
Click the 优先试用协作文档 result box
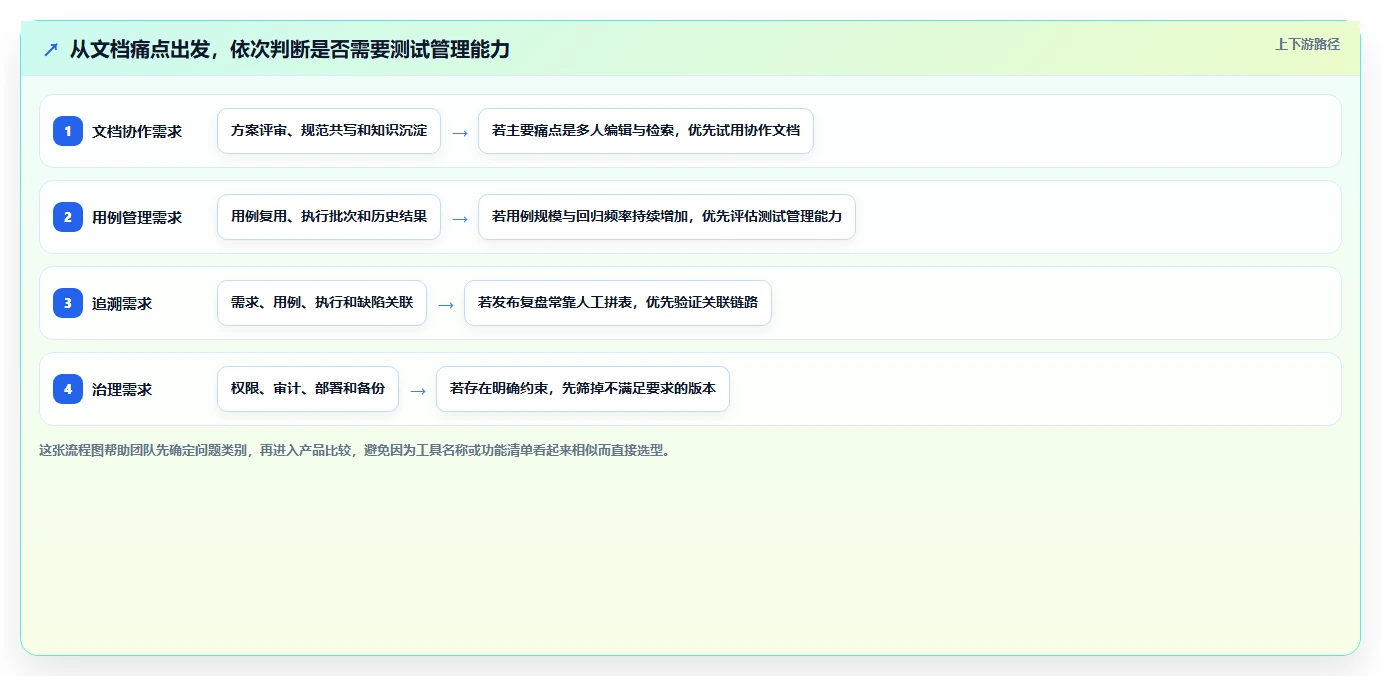[646, 131]
